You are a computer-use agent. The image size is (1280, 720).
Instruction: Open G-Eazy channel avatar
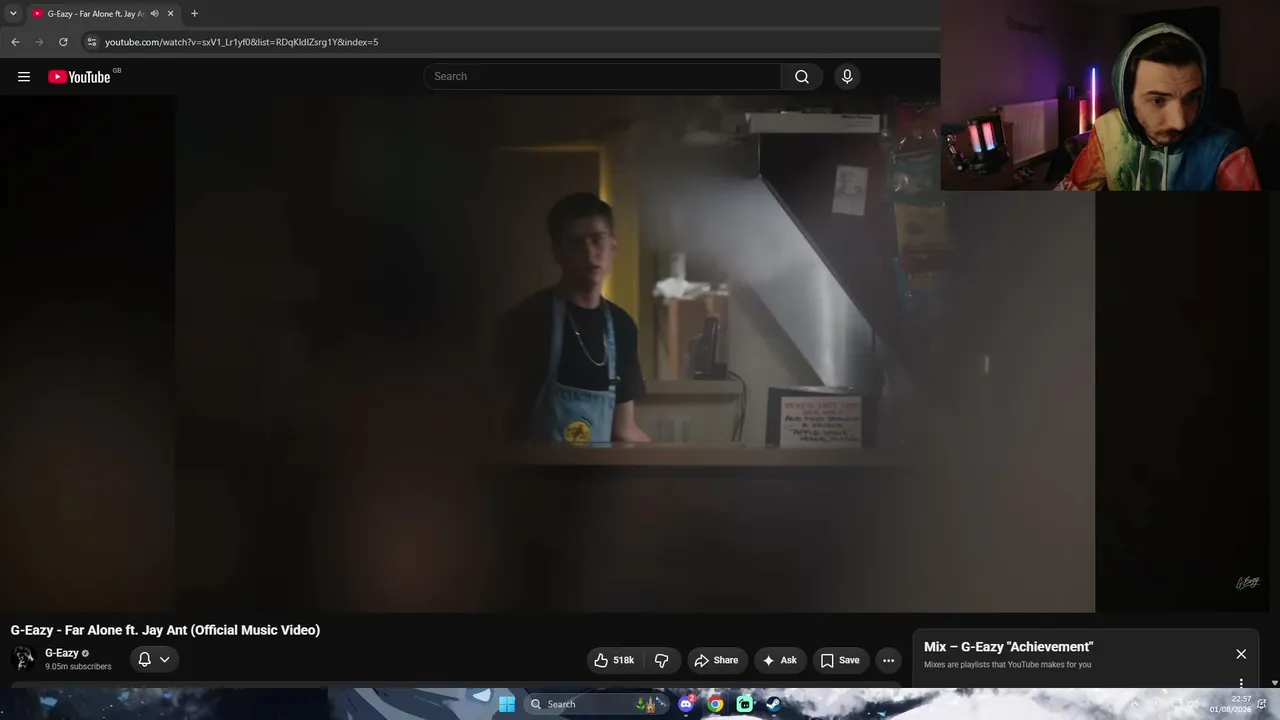pos(23,658)
